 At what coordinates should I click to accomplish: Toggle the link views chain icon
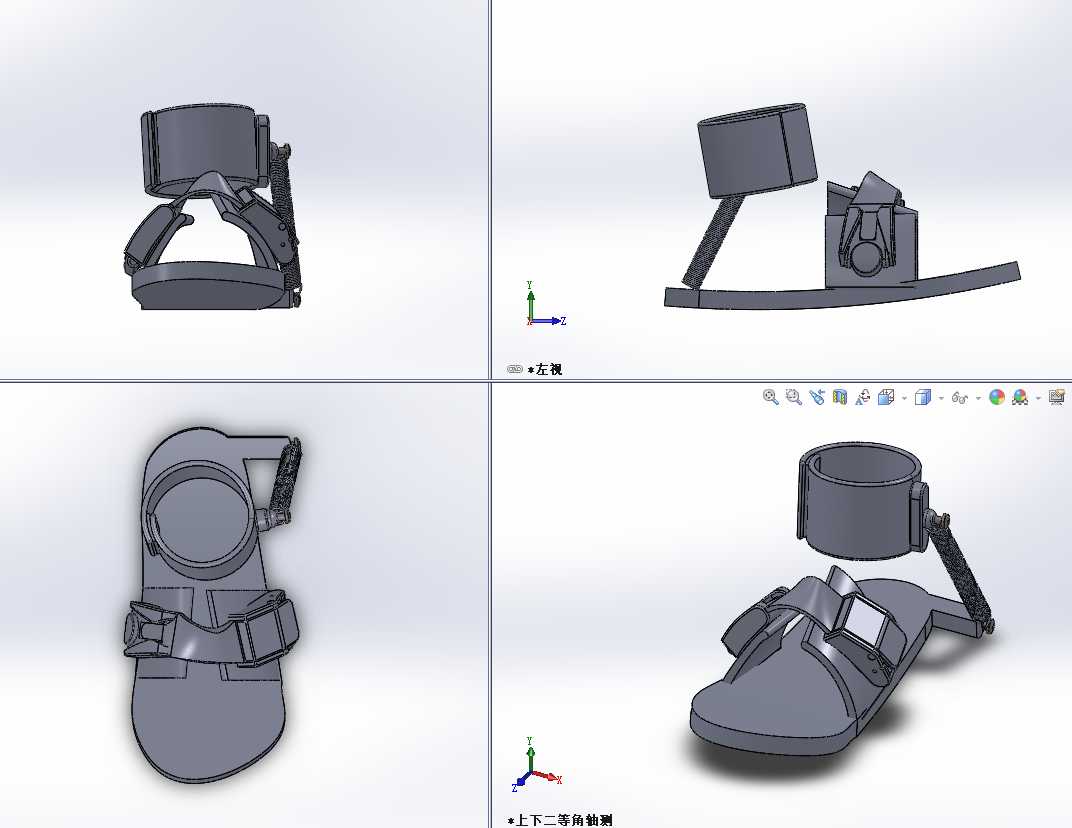point(515,369)
